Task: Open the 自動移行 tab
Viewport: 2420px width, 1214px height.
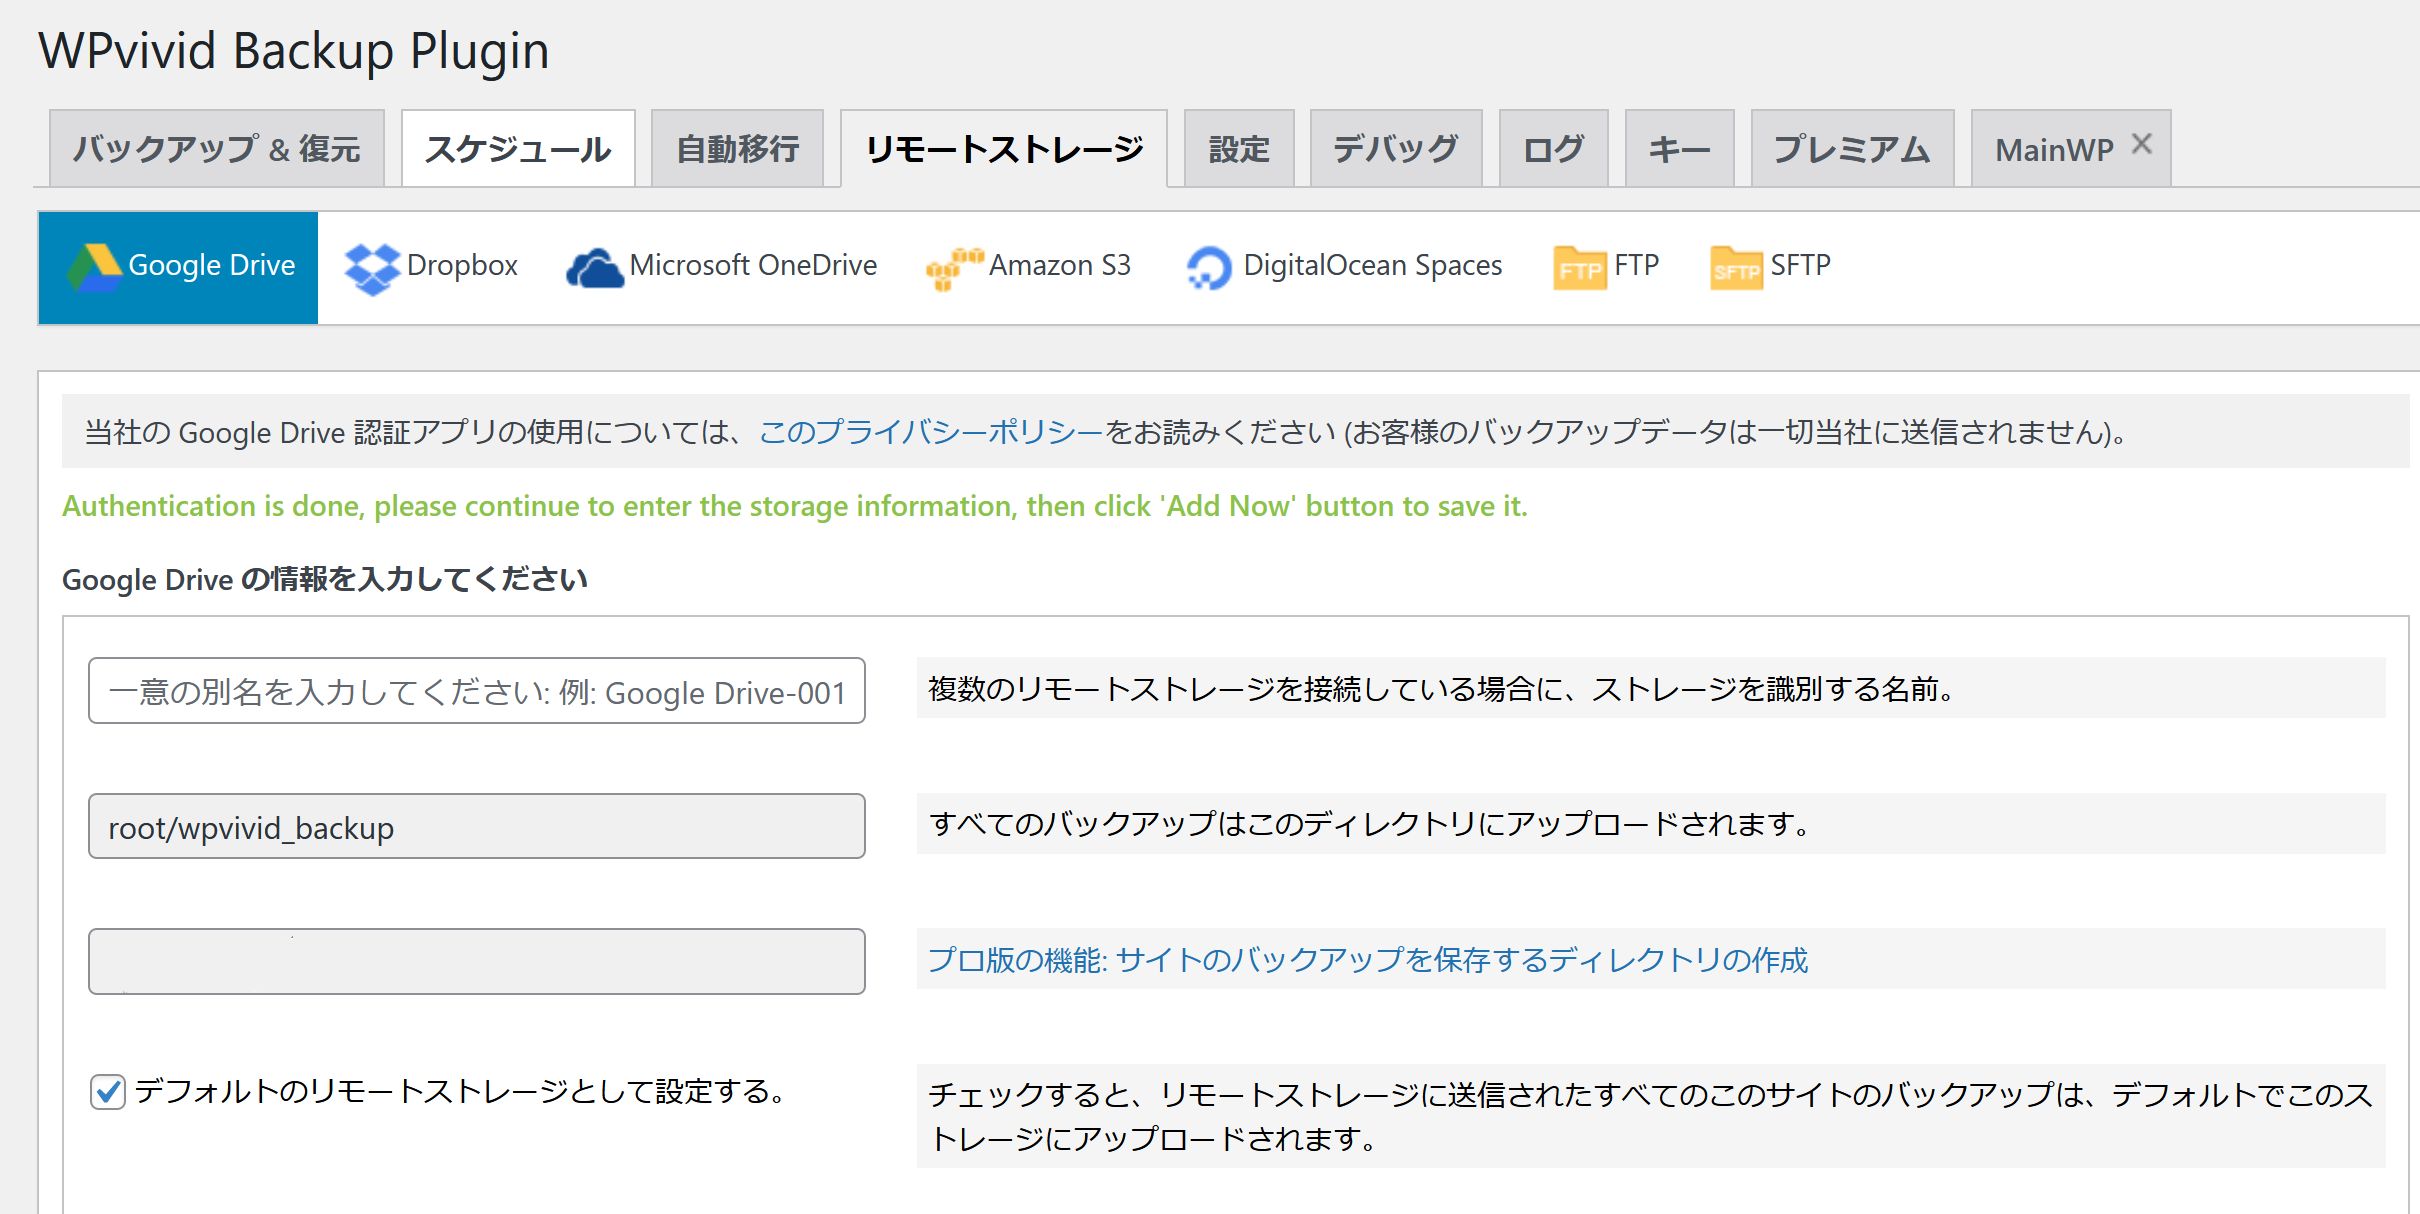Action: tap(738, 149)
